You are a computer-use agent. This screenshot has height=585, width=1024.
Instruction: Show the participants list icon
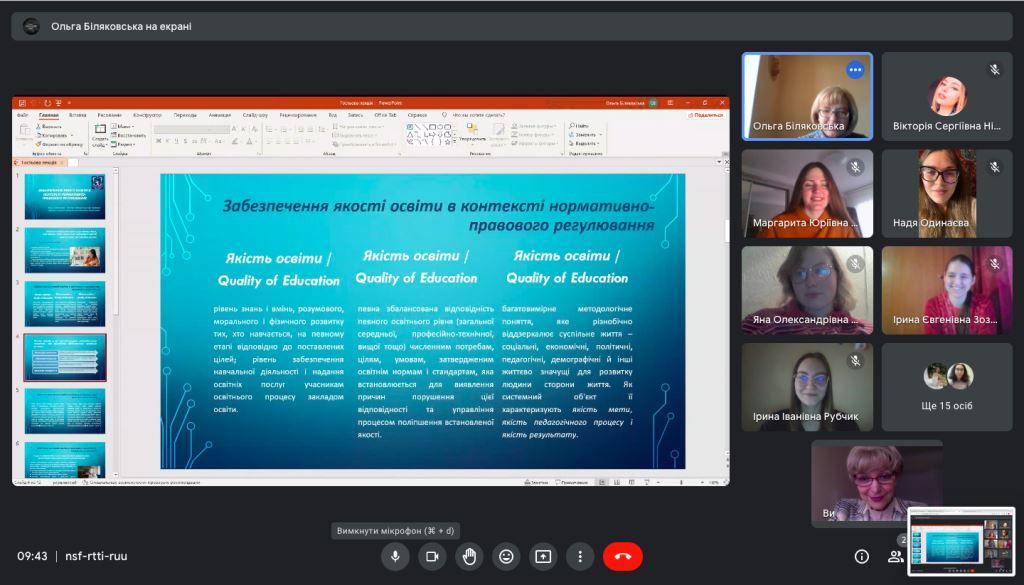coord(896,557)
